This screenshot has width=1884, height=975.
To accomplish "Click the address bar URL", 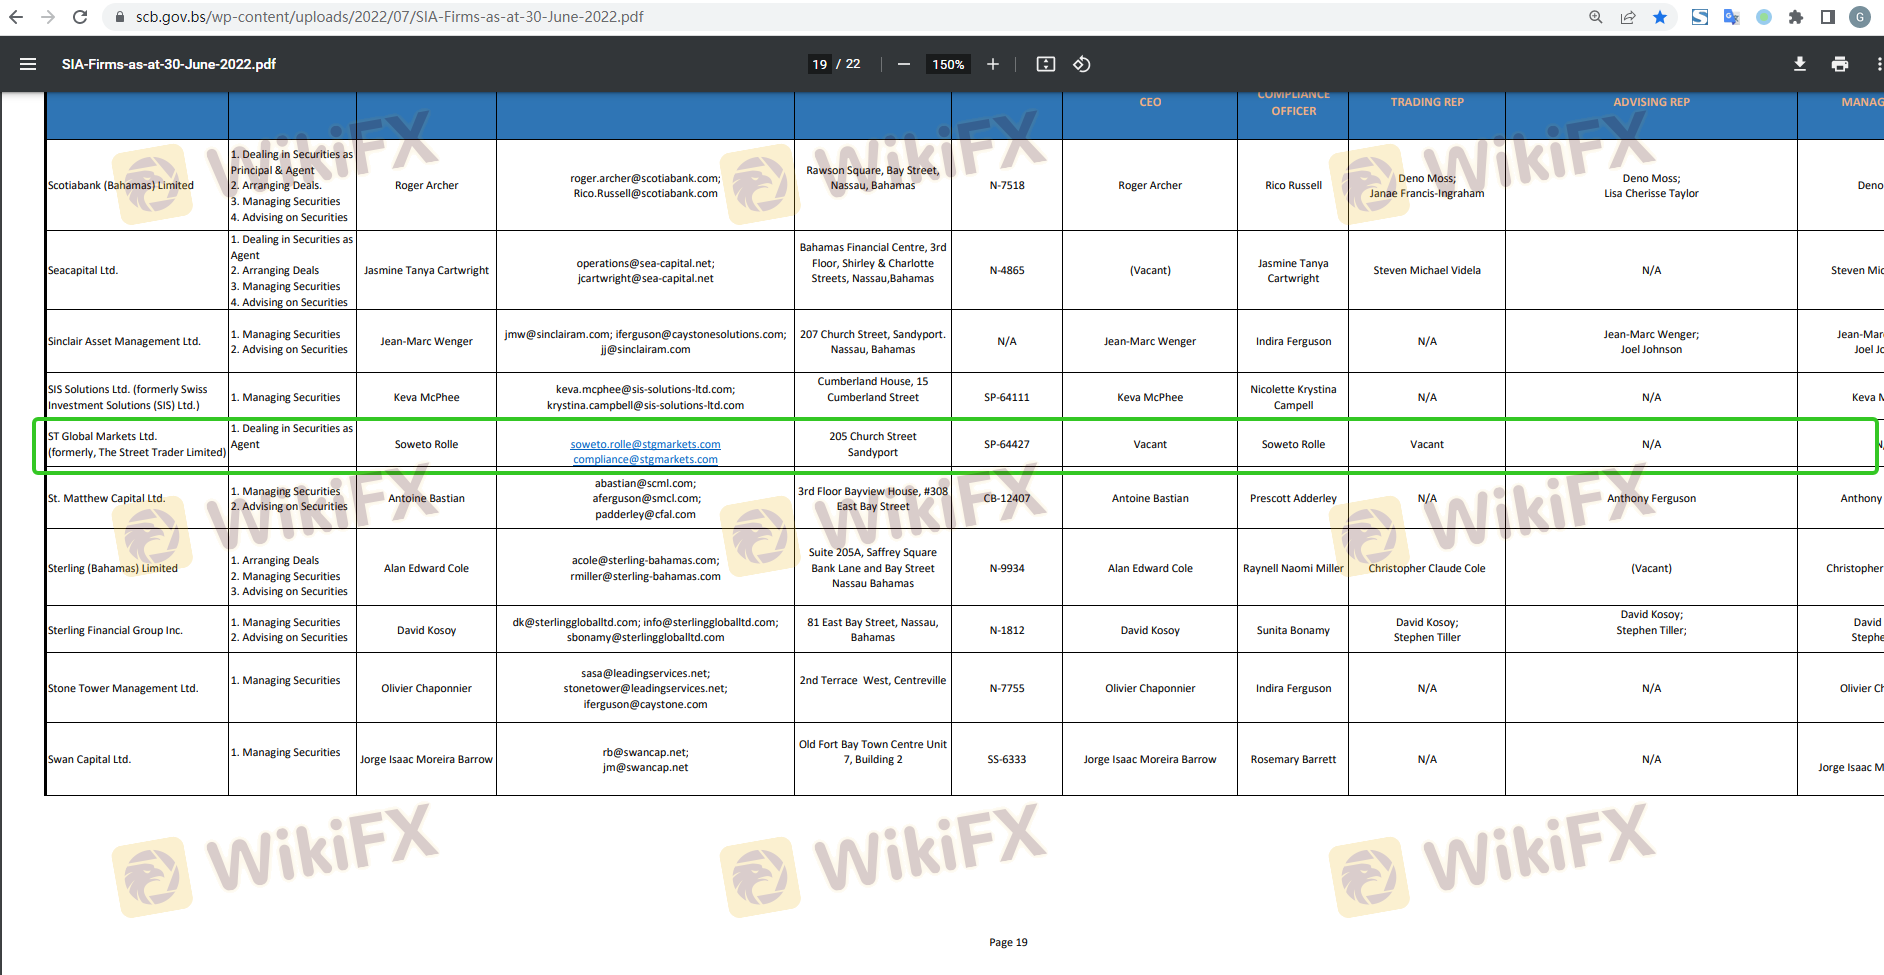I will pyautogui.click(x=390, y=17).
